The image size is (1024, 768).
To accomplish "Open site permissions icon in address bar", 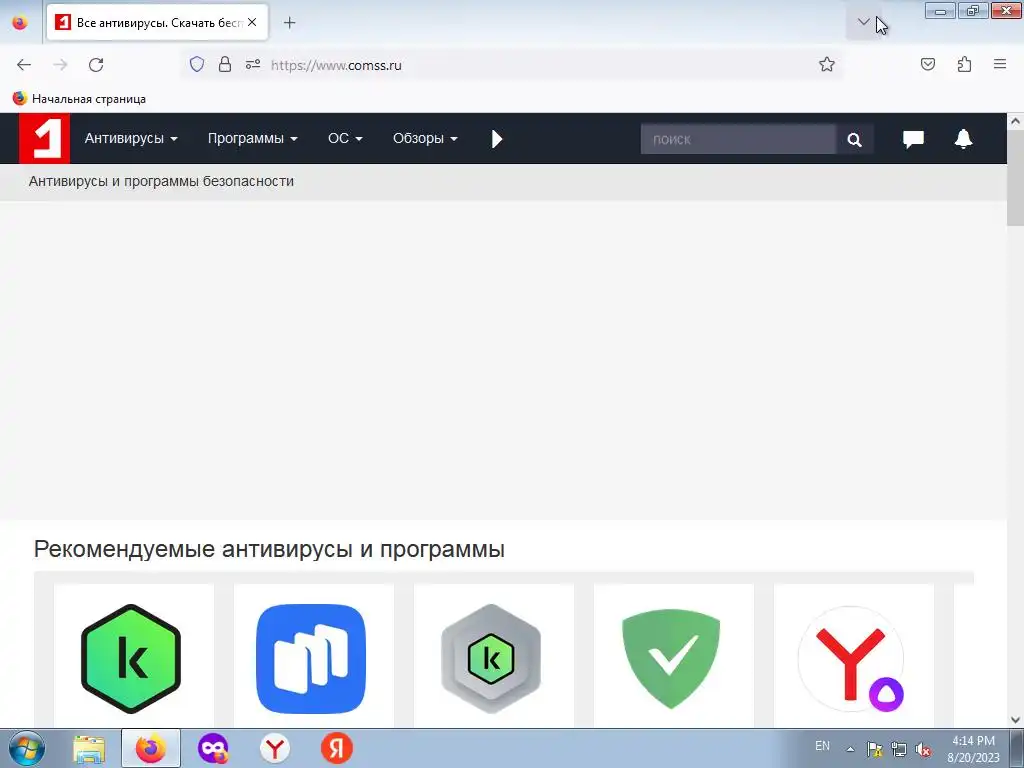I will pyautogui.click(x=253, y=64).
